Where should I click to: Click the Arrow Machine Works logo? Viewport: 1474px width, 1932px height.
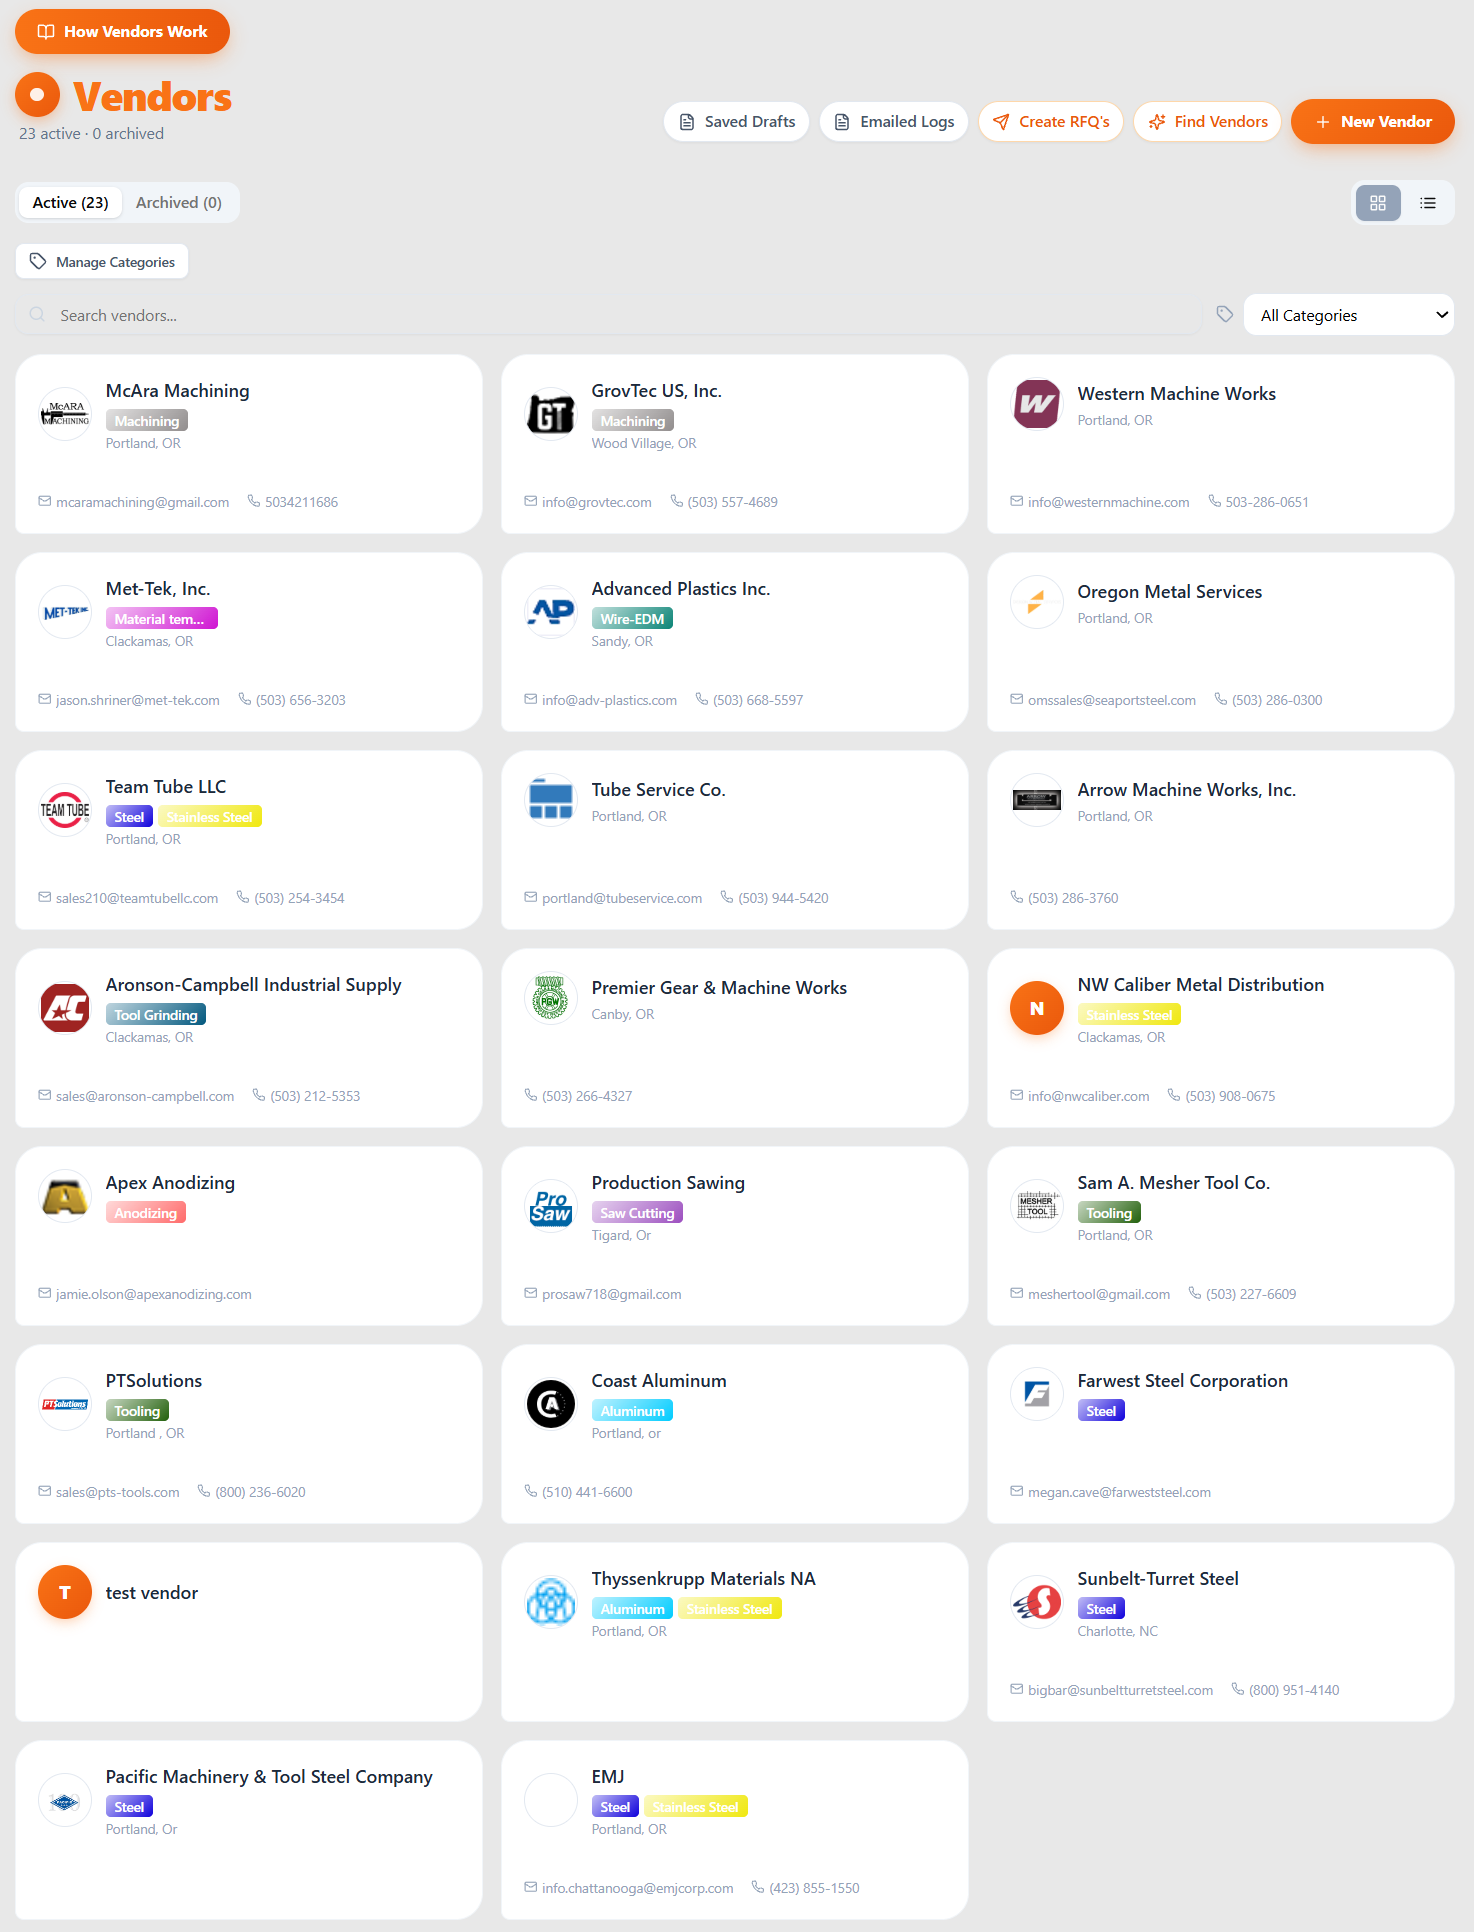click(1037, 800)
